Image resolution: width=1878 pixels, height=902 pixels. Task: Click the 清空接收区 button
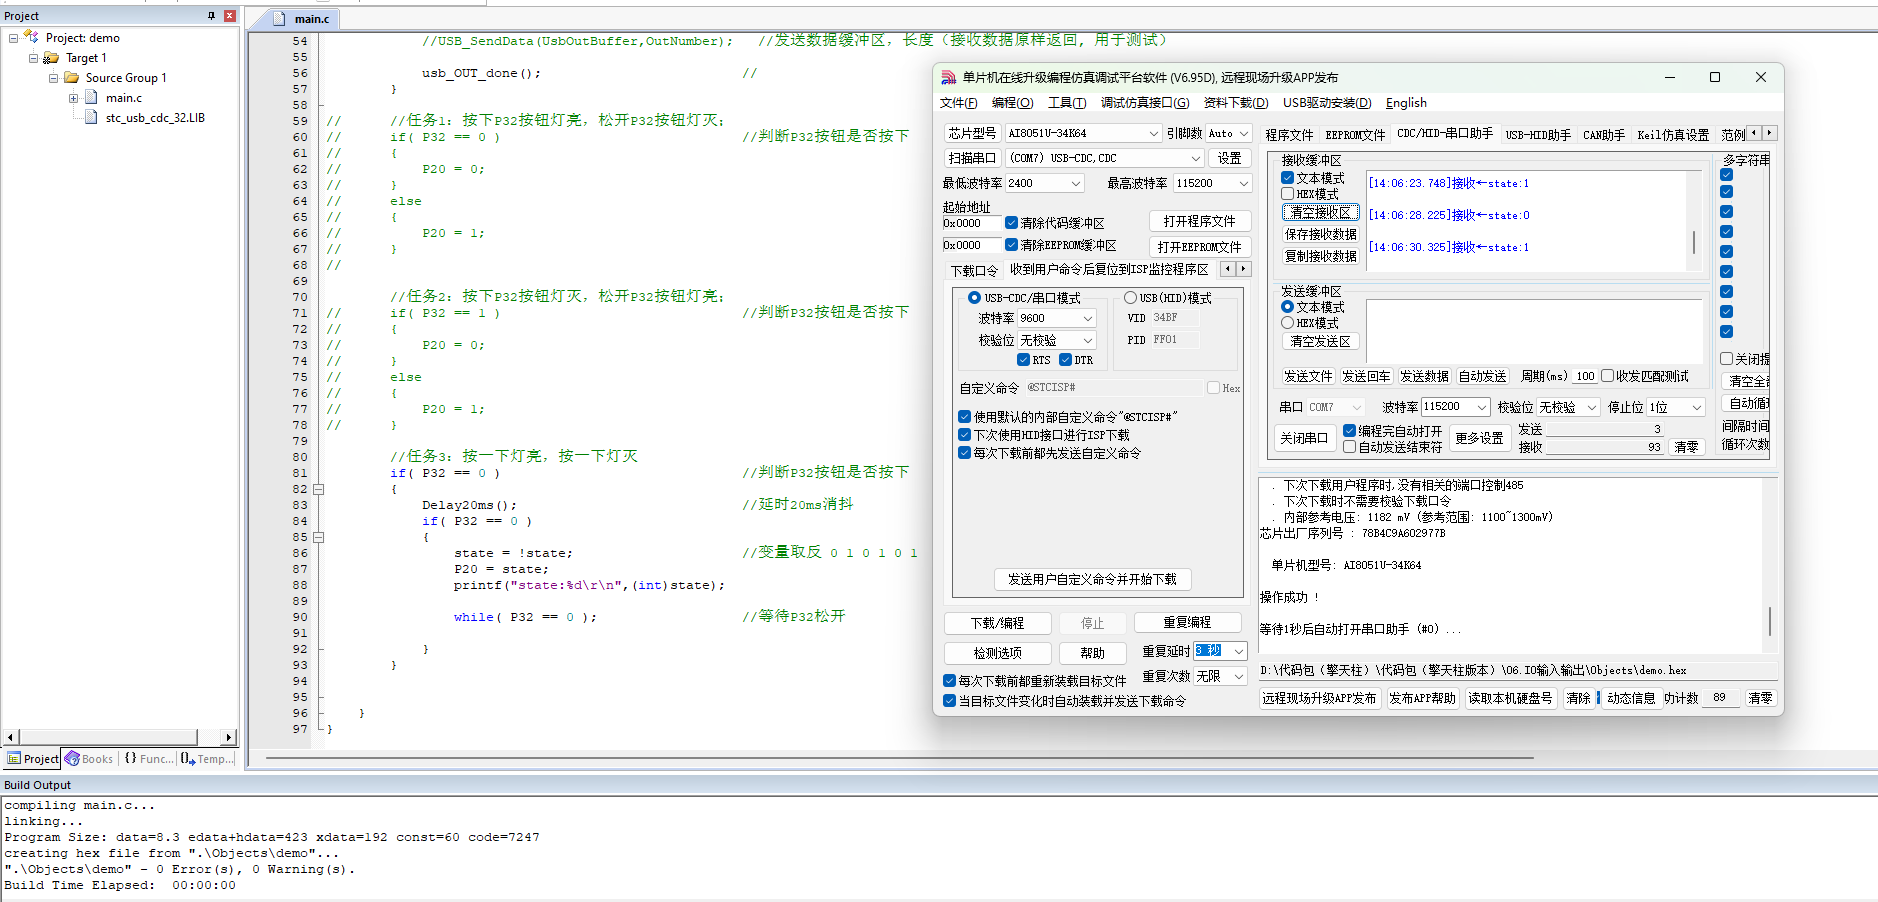(x=1320, y=212)
